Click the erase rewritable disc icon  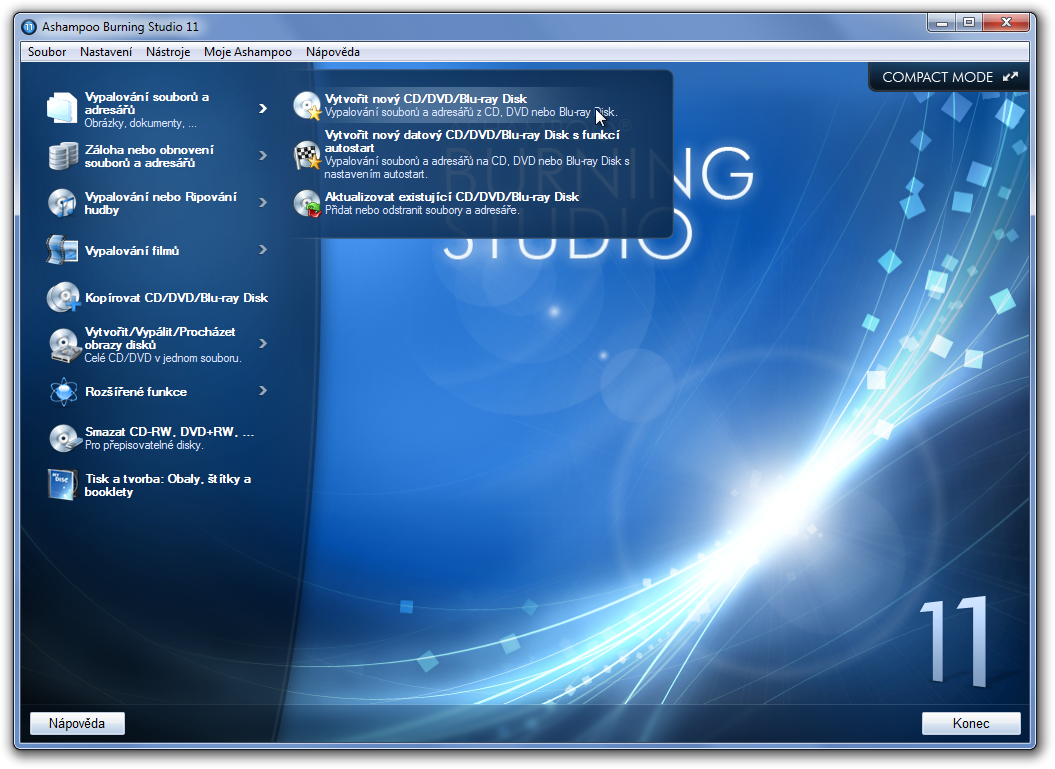(x=65, y=438)
